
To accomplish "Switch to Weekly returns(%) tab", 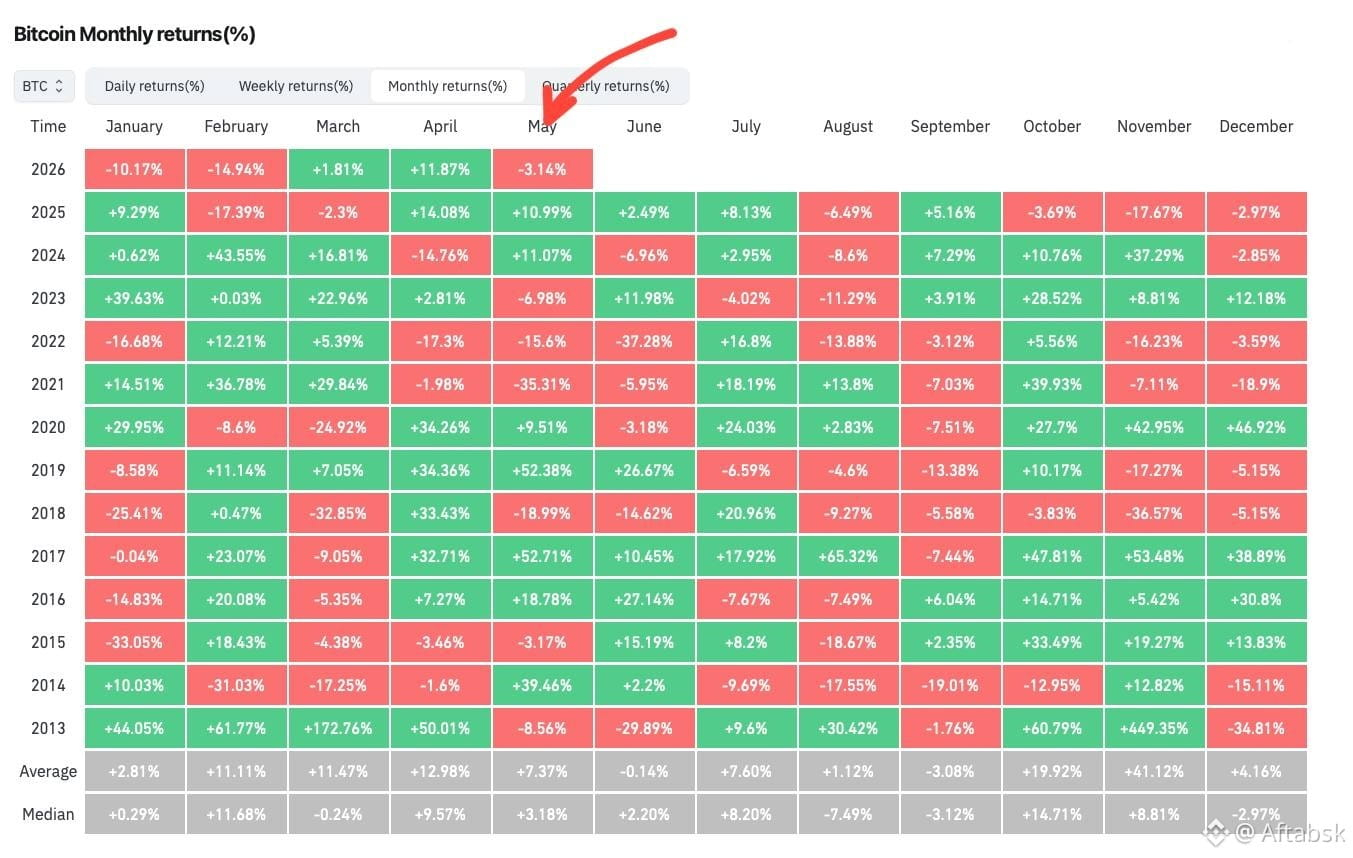I will 296,86.
